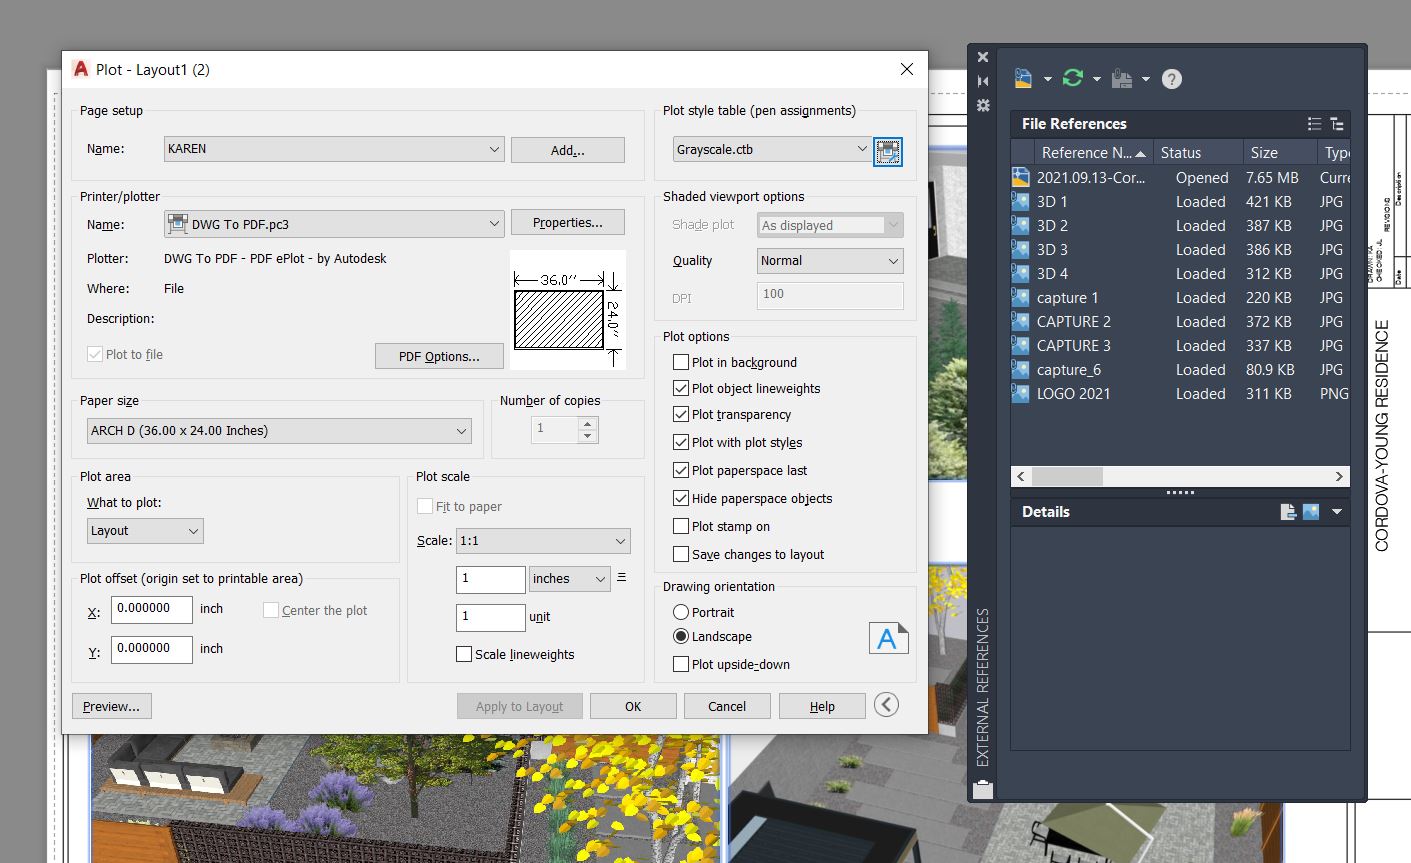Switch File References to tree view
Screen dimensions: 1411x863
(1337, 123)
